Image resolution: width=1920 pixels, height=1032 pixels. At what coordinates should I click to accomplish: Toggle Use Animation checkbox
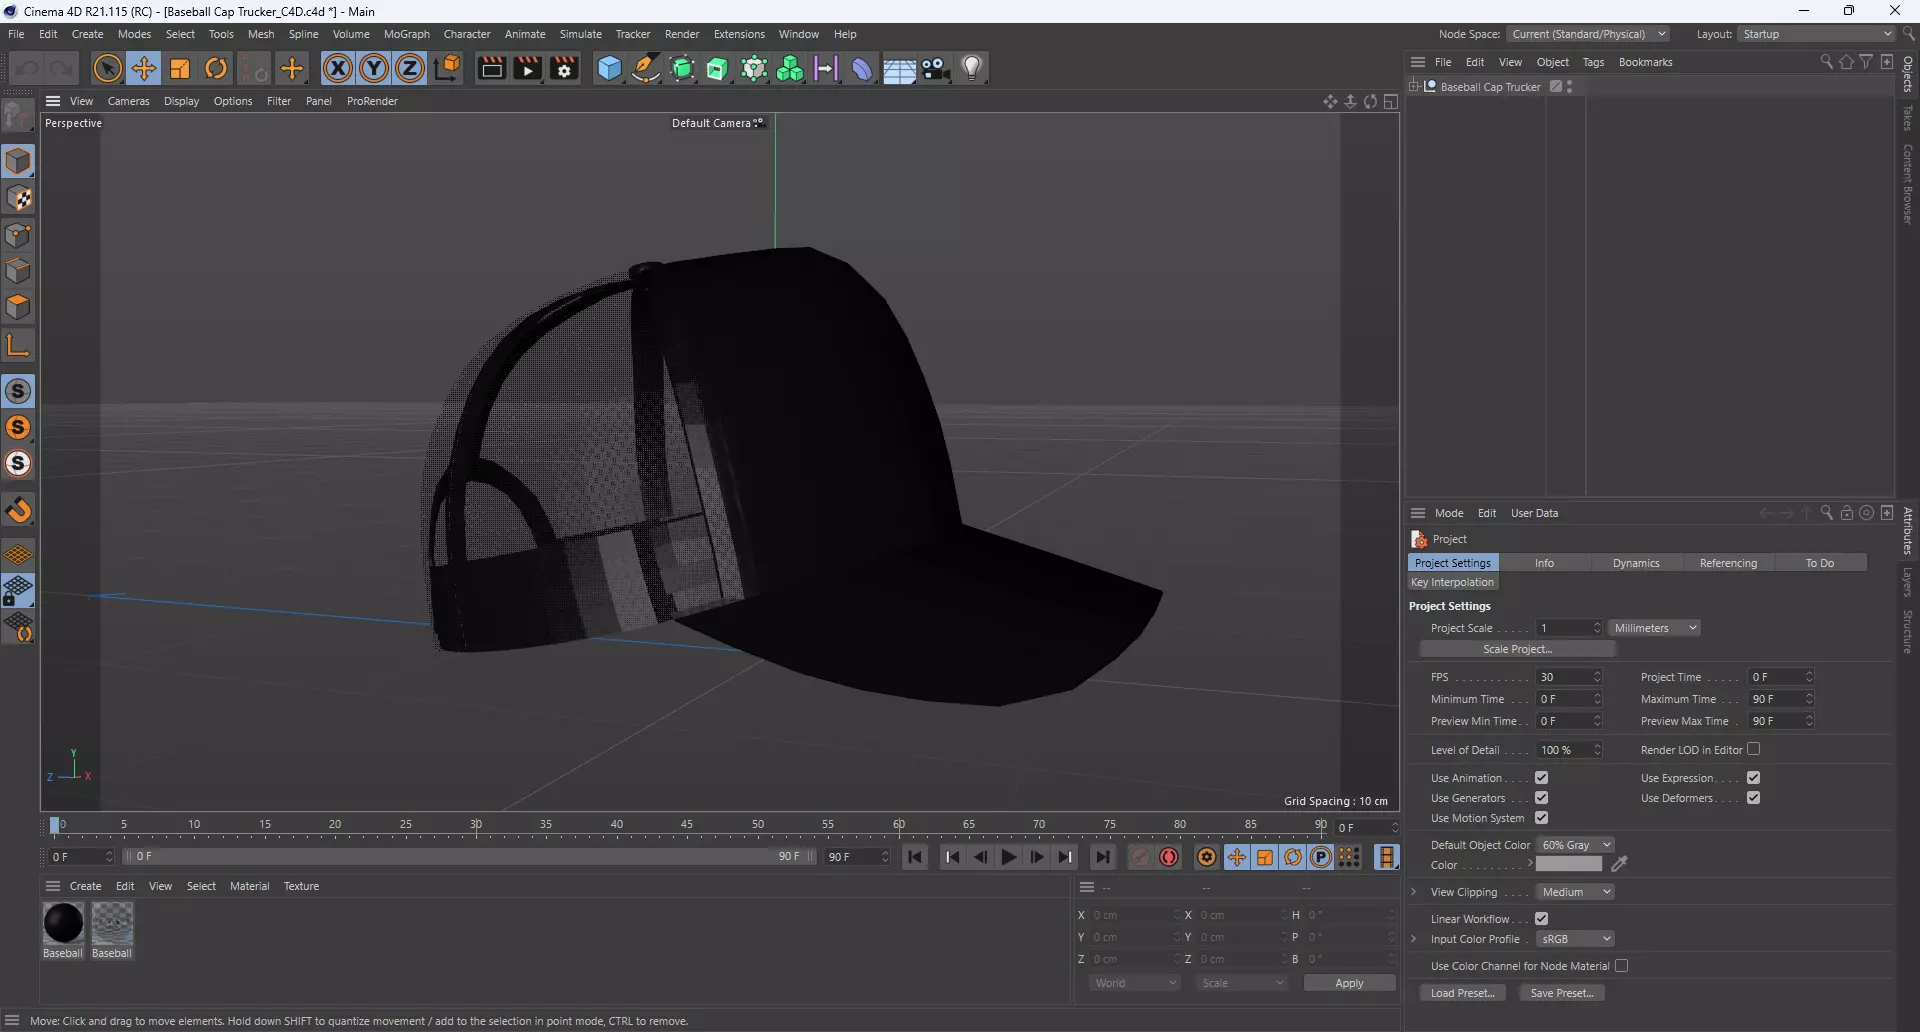pos(1541,778)
